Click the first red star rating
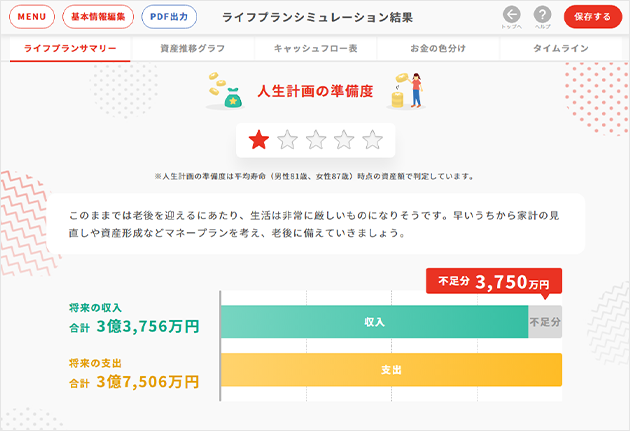 click(259, 139)
